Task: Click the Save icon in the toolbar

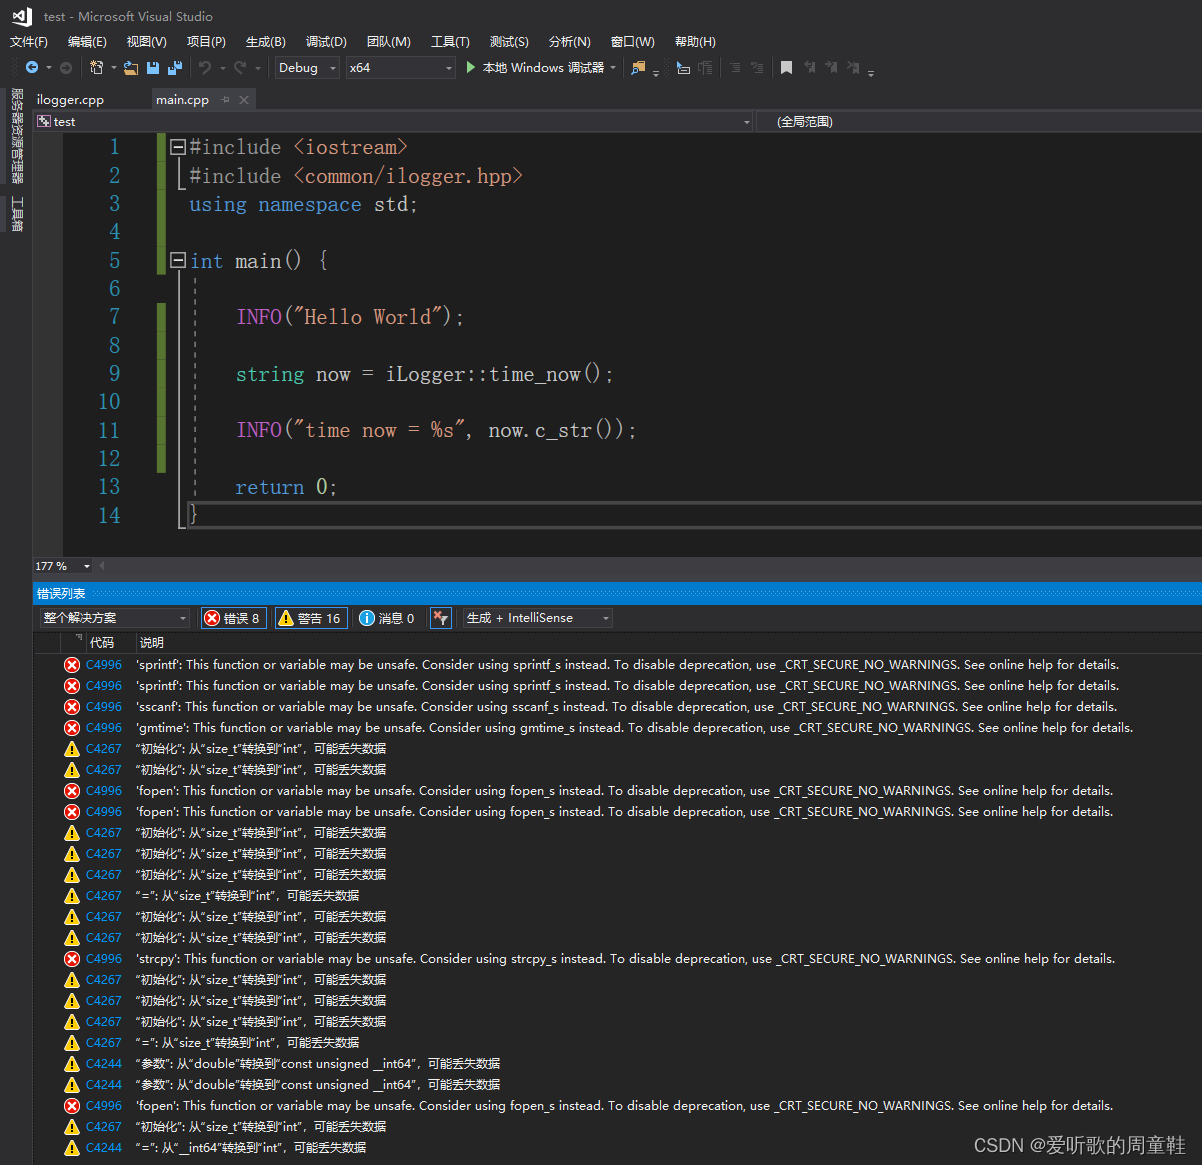Action: [152, 67]
